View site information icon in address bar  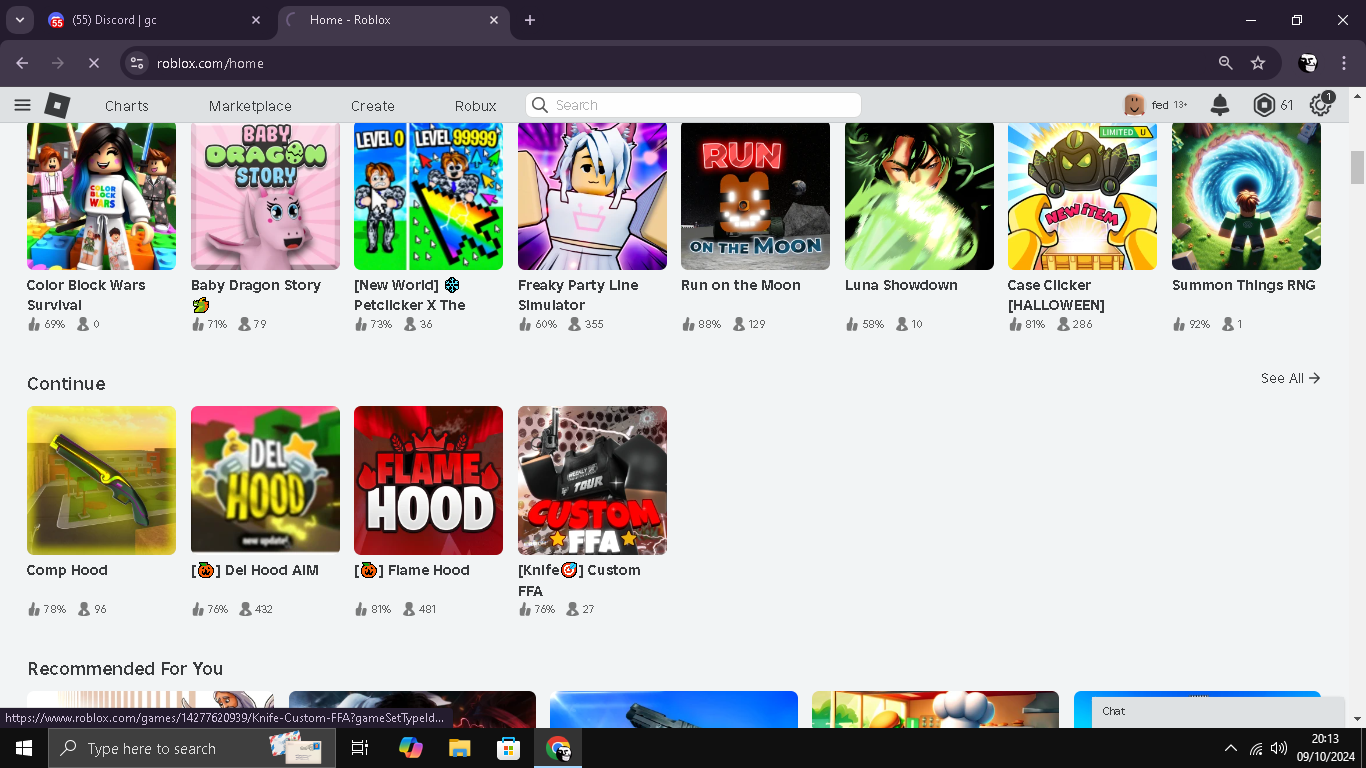(138, 63)
